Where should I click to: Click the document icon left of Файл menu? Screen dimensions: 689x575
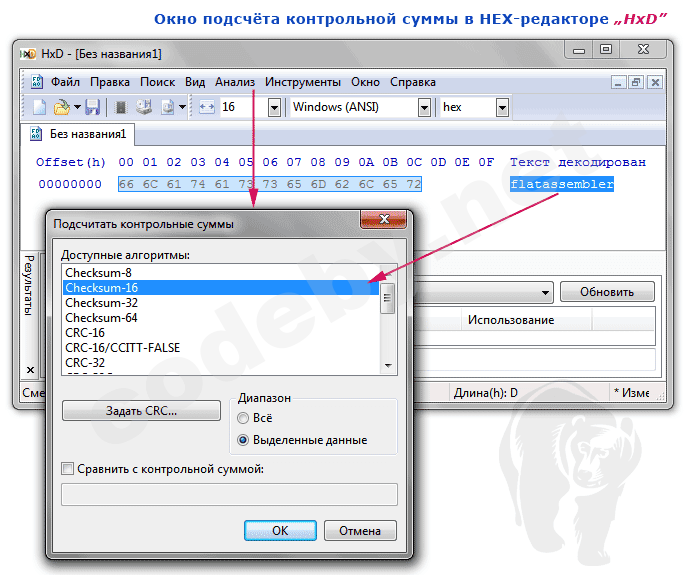[36, 82]
